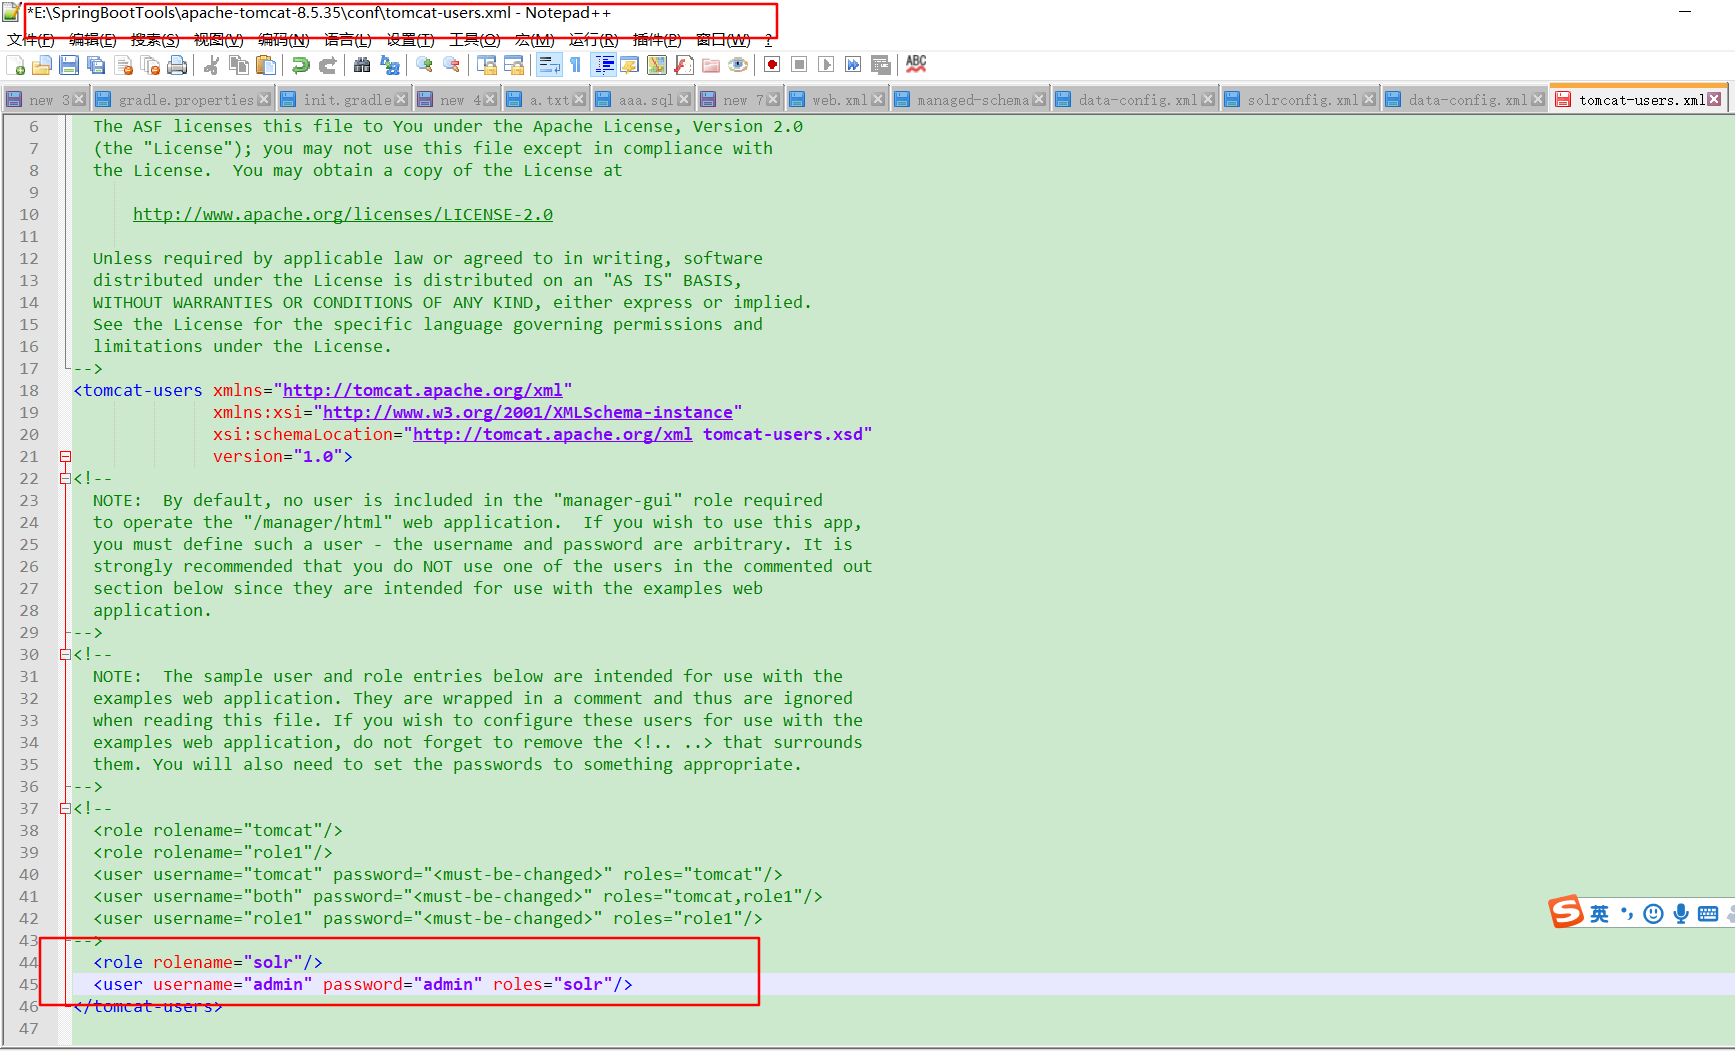Image resolution: width=1735 pixels, height=1051 pixels.
Task: Zoom out using the magnifier minus icon
Action: (452, 66)
